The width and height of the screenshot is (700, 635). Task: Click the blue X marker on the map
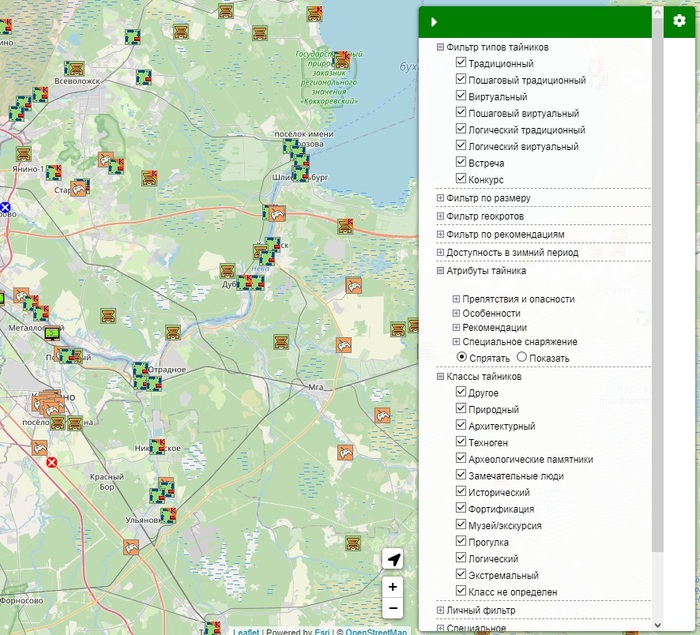(6, 208)
